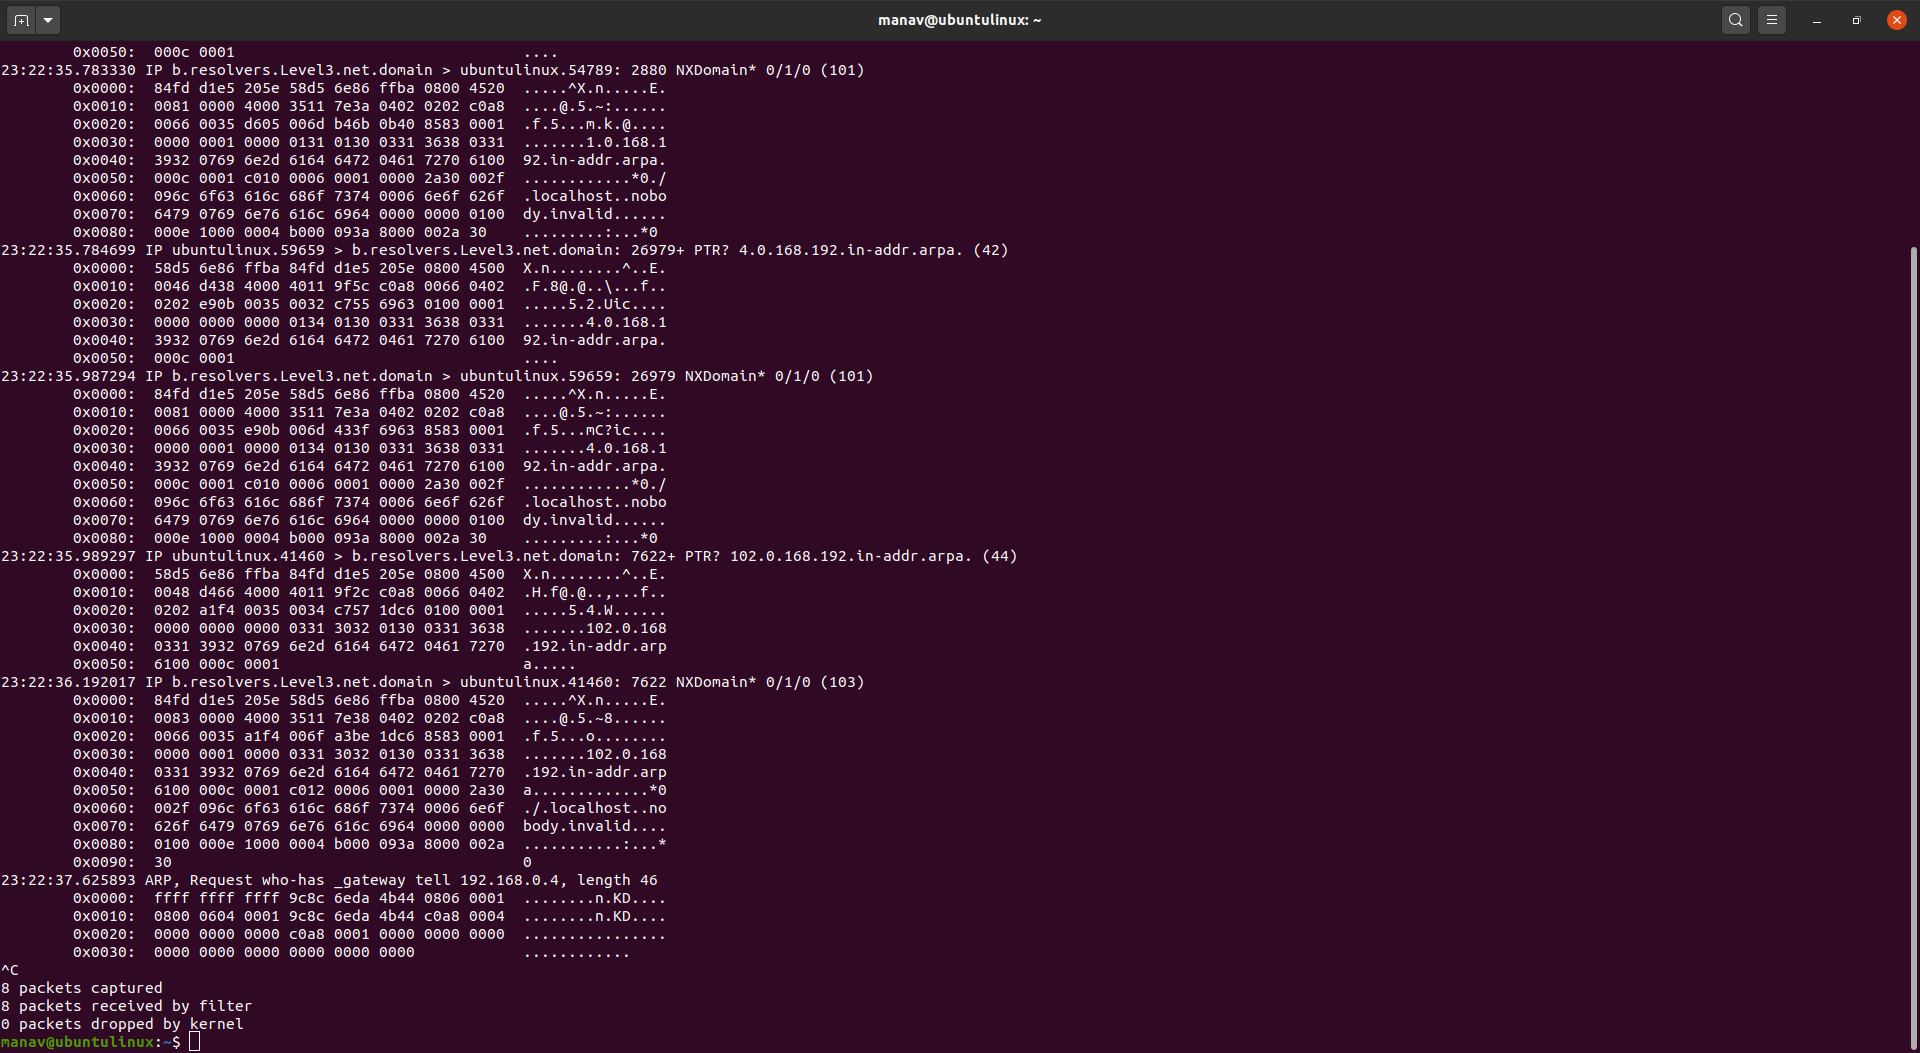Click '.......102.0.168' in the 23:22:36.192017 packet
Image resolution: width=1920 pixels, height=1053 pixels.
594,754
